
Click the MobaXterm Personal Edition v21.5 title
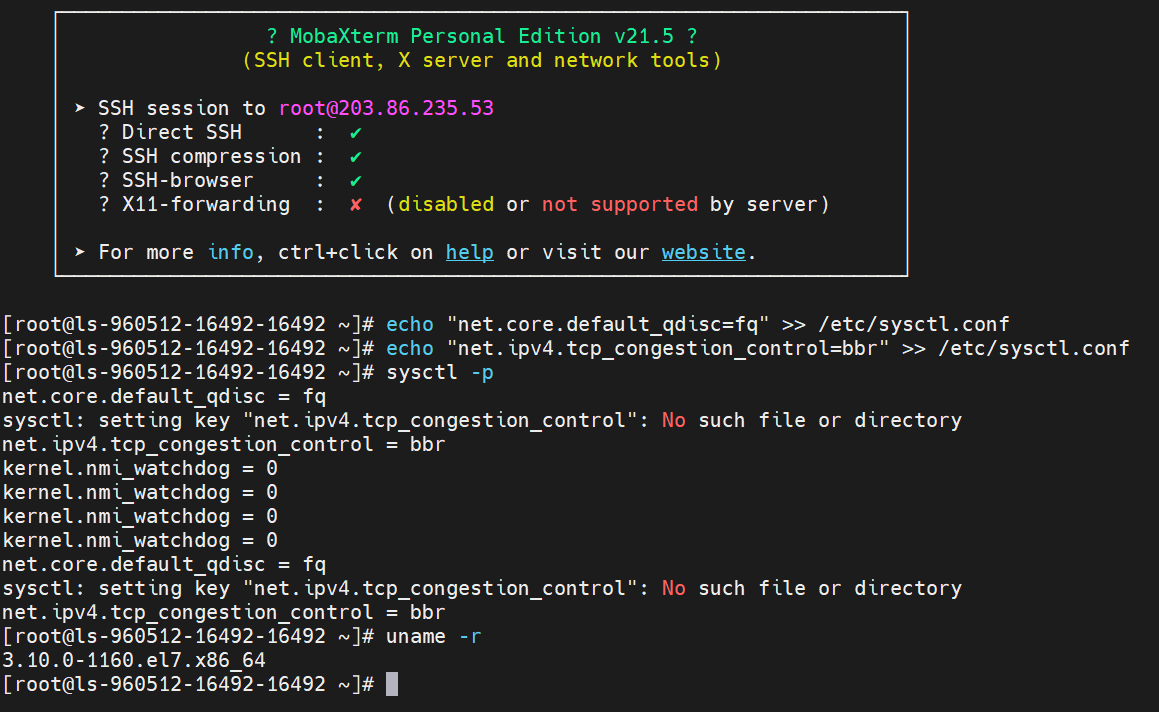tap(482, 36)
